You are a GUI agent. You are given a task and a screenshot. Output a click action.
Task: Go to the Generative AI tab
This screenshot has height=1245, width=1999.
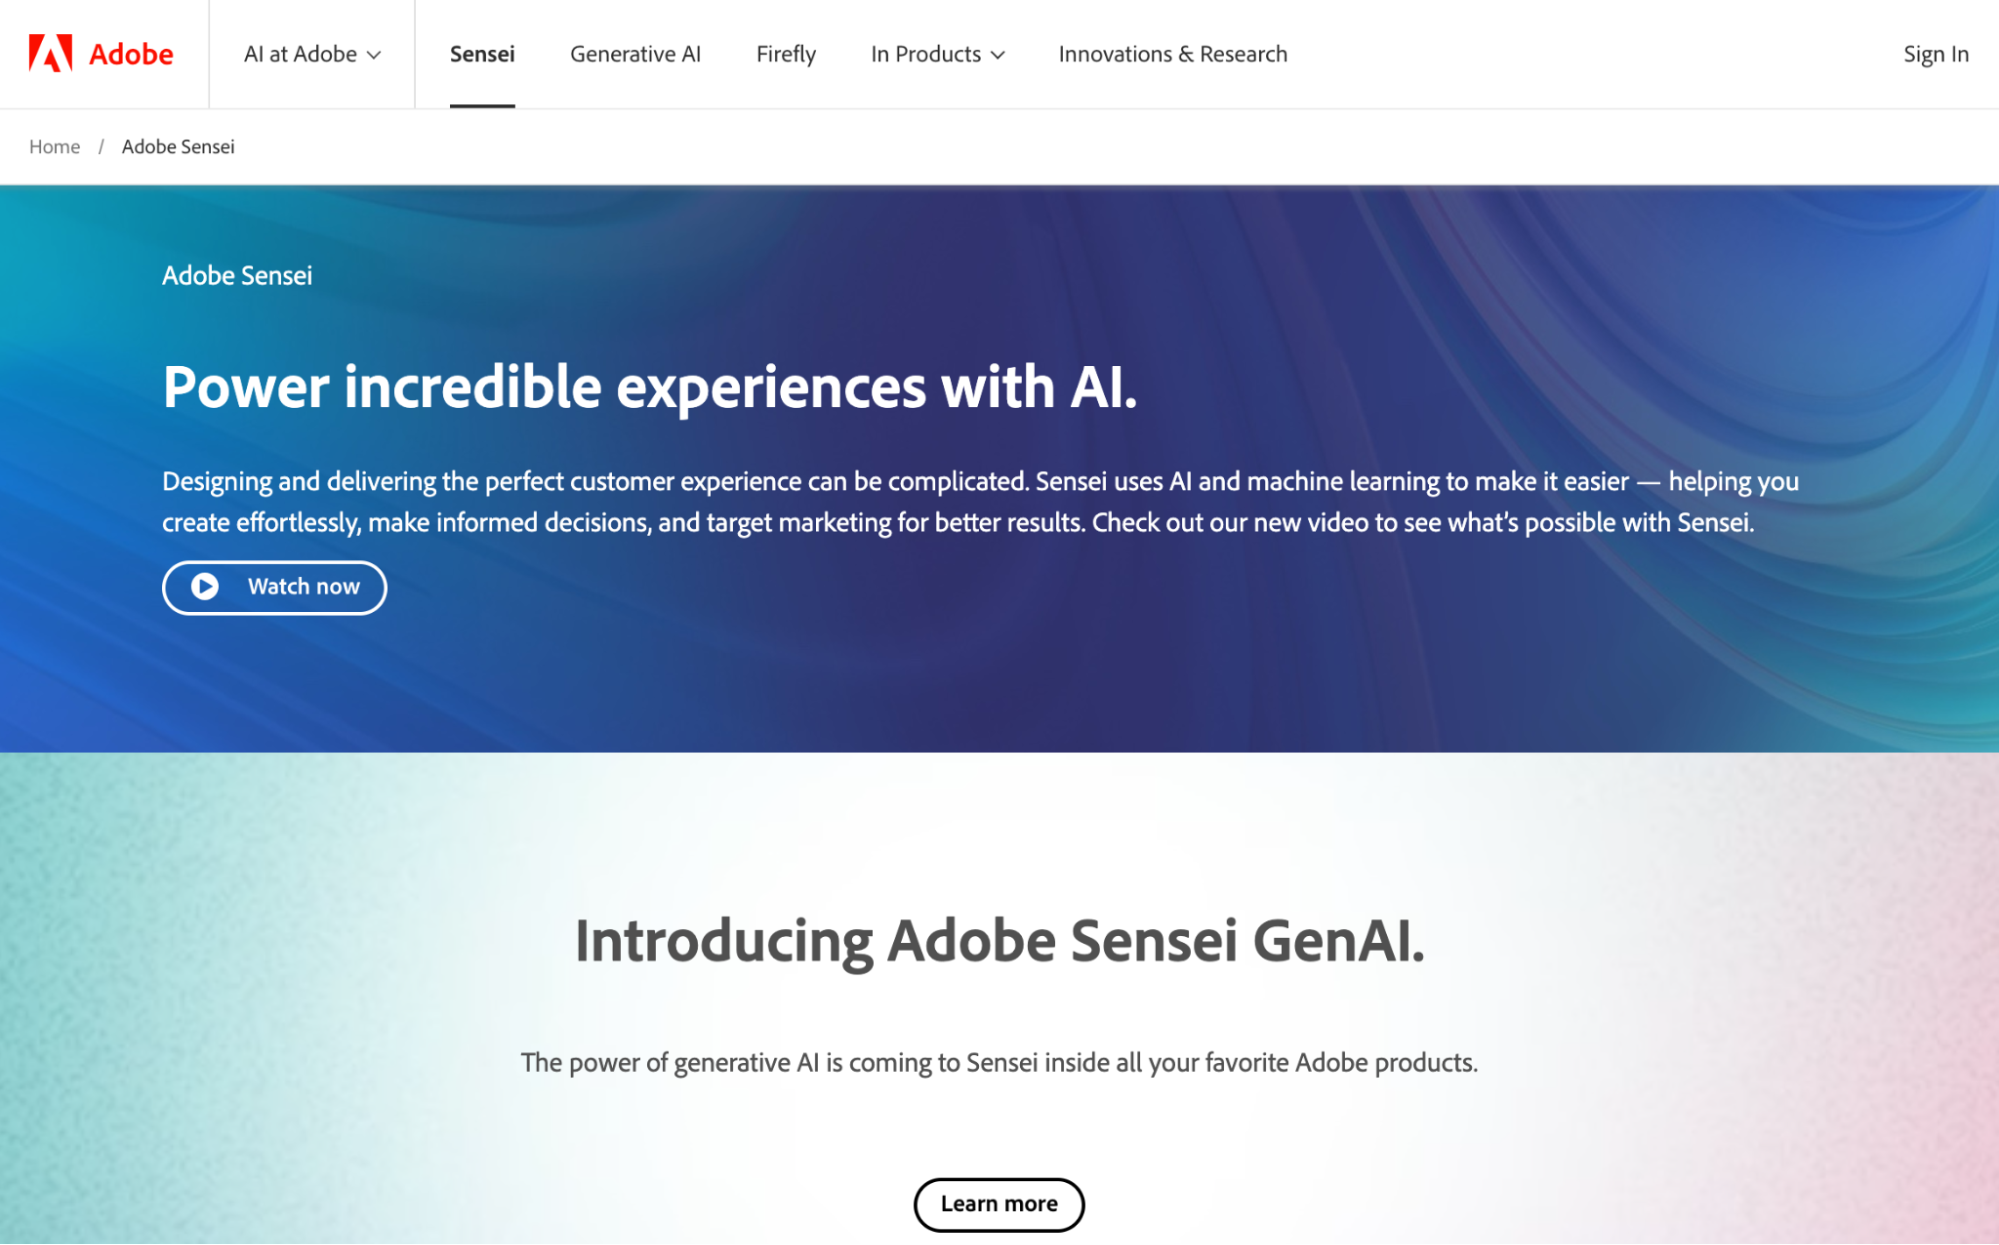[x=635, y=54]
